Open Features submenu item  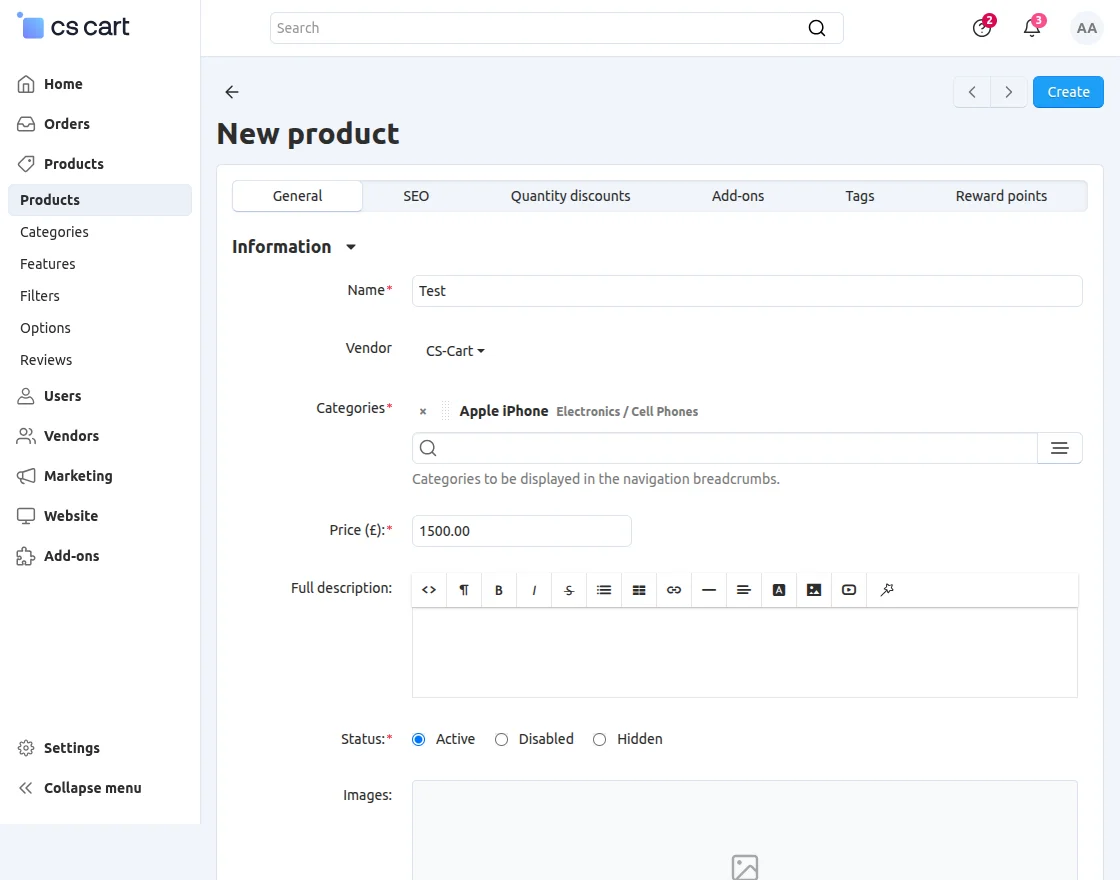[47, 264]
